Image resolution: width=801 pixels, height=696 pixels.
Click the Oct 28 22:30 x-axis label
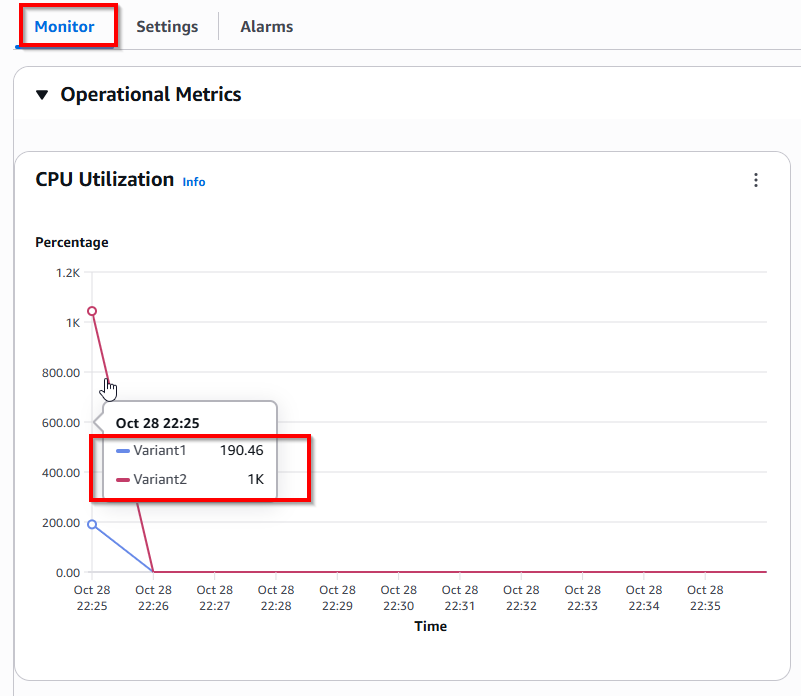click(x=398, y=598)
